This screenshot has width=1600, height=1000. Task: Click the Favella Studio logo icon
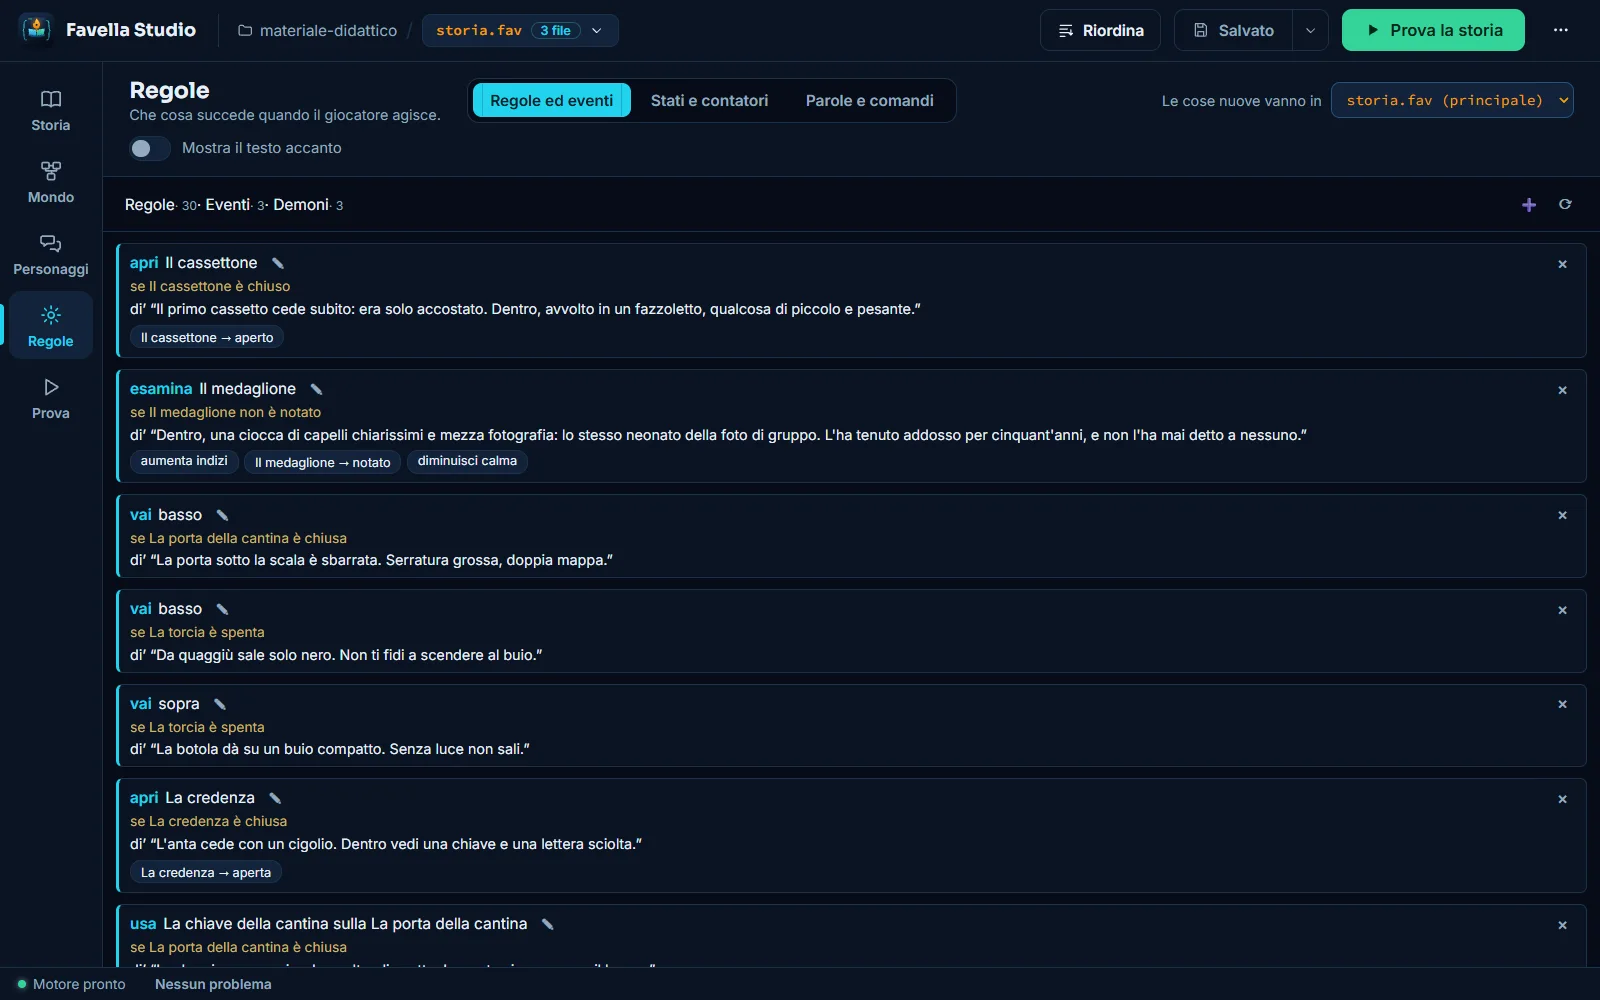(37, 30)
